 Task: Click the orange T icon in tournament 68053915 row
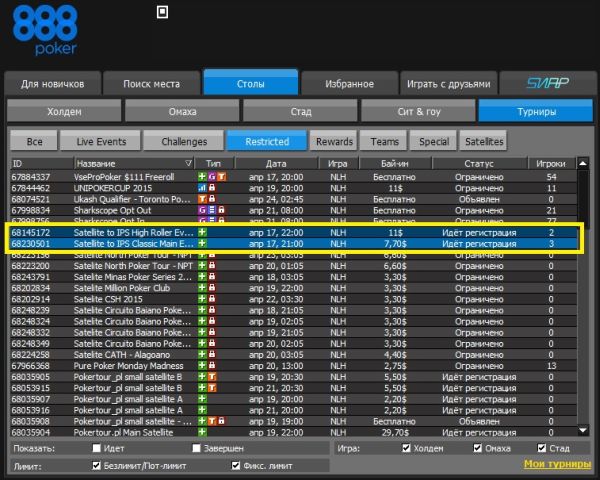[212, 388]
